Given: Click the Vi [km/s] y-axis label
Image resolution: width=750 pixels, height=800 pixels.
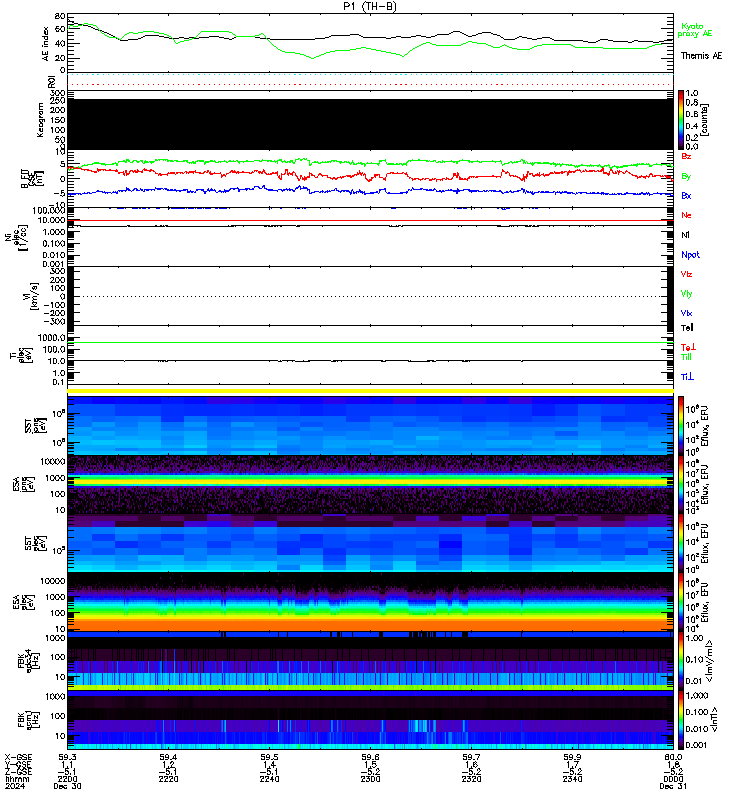Looking at the screenshot, I should tap(31, 296).
